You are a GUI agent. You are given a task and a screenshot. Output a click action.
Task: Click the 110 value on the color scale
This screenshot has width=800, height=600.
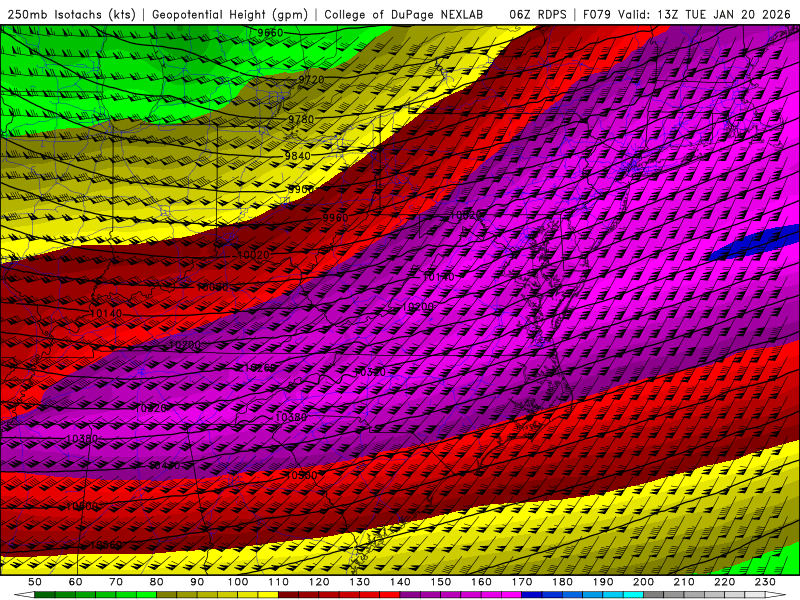pos(279,582)
